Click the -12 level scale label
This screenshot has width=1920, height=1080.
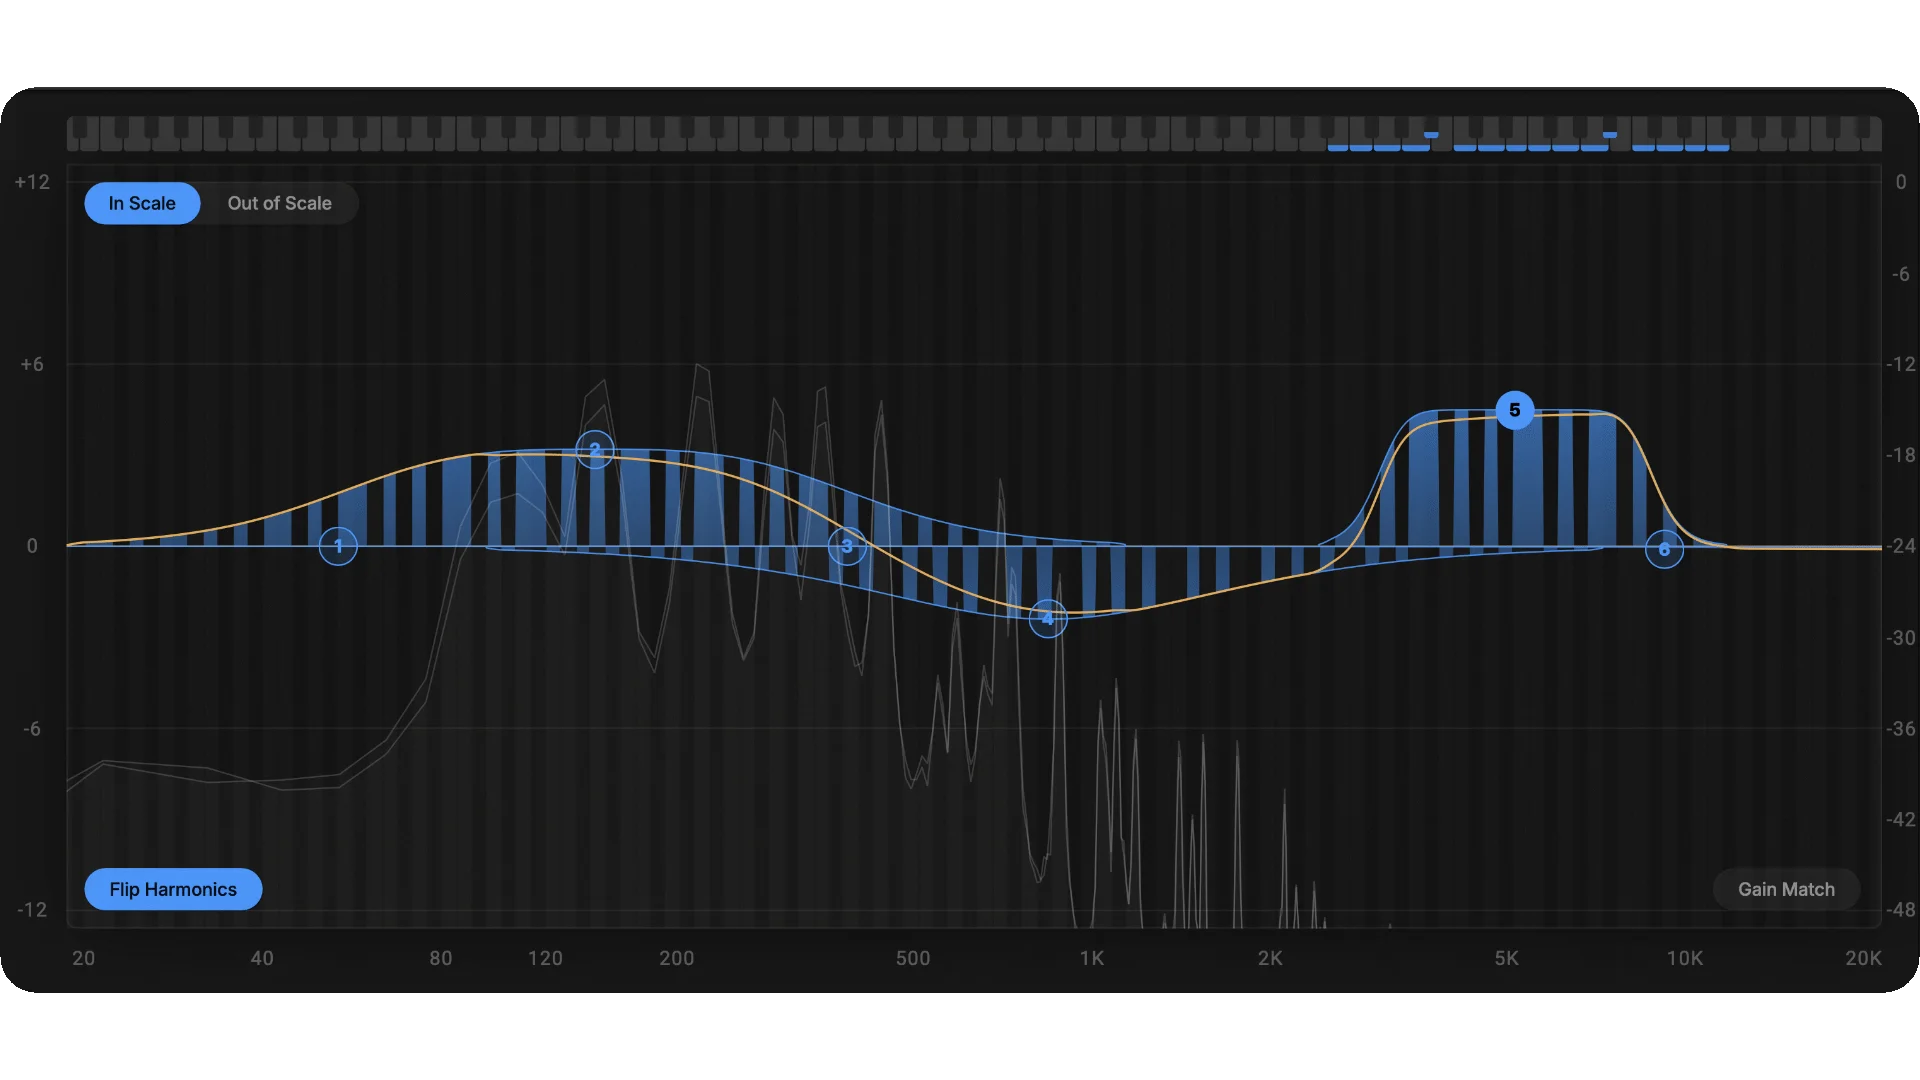tap(1900, 364)
